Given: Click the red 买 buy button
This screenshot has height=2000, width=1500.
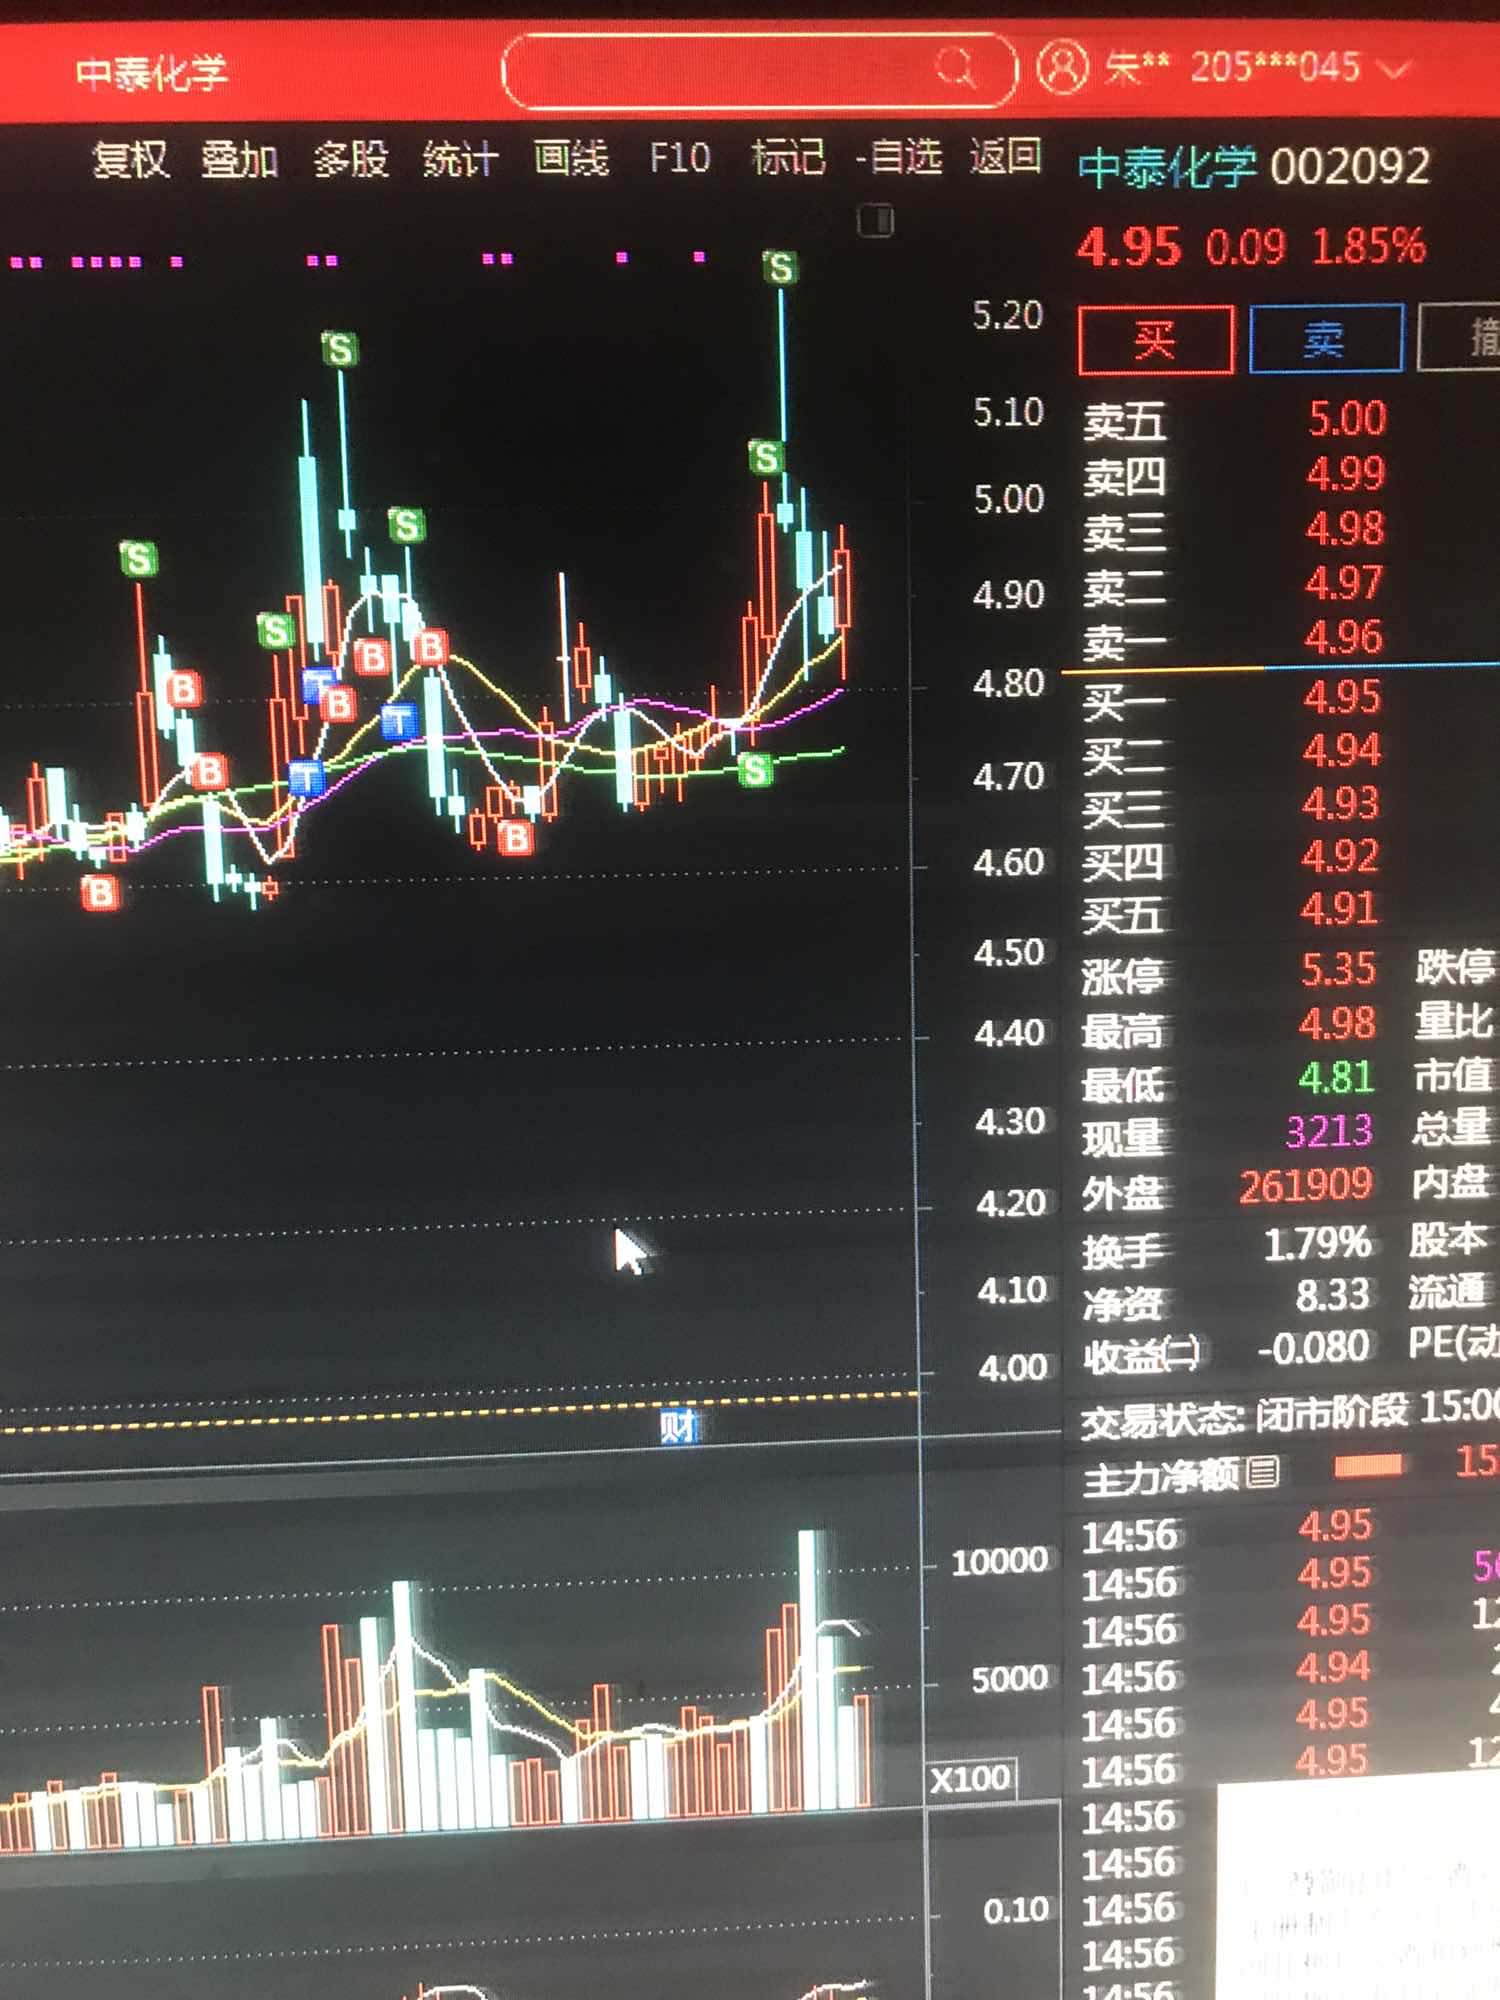Looking at the screenshot, I should tap(1155, 340).
